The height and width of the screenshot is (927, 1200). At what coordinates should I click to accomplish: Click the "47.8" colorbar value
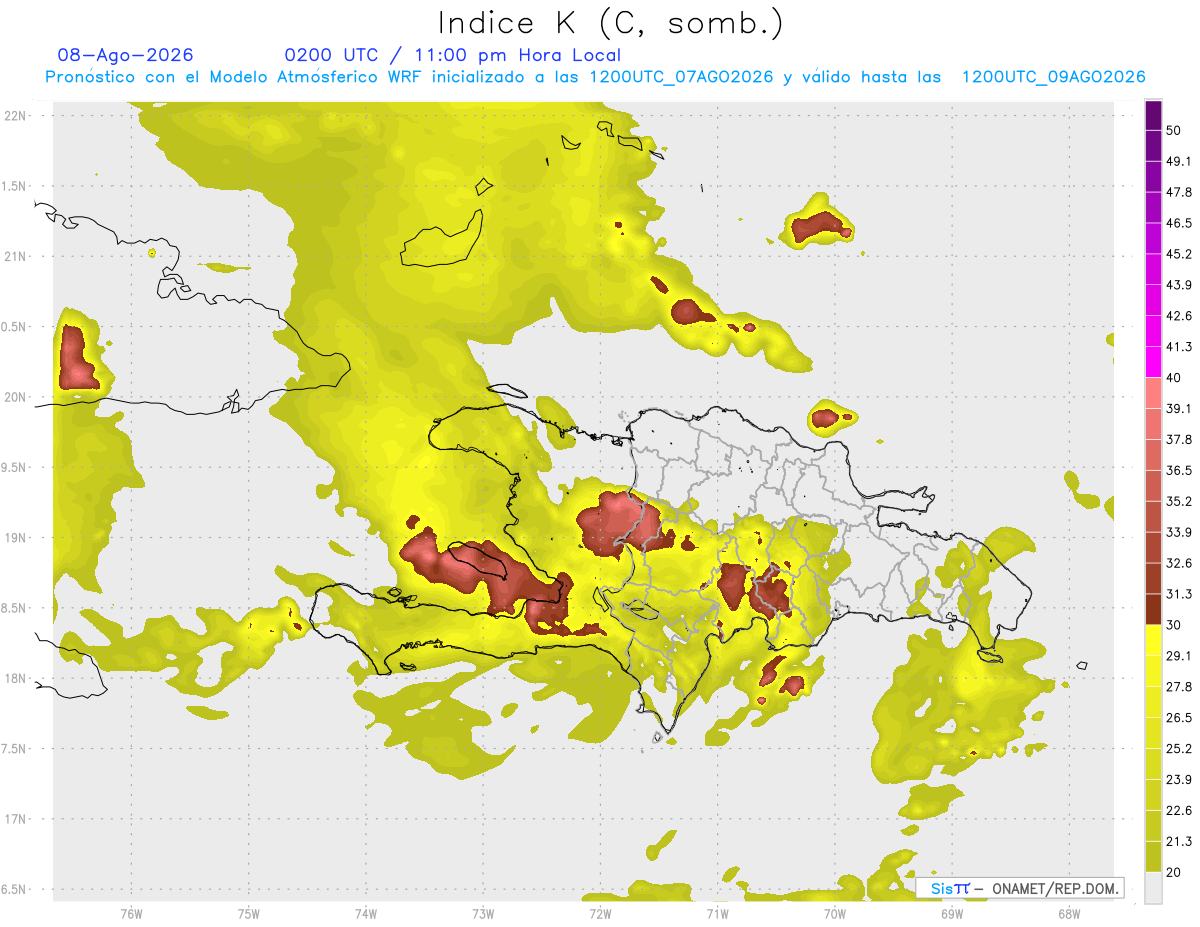[1179, 192]
